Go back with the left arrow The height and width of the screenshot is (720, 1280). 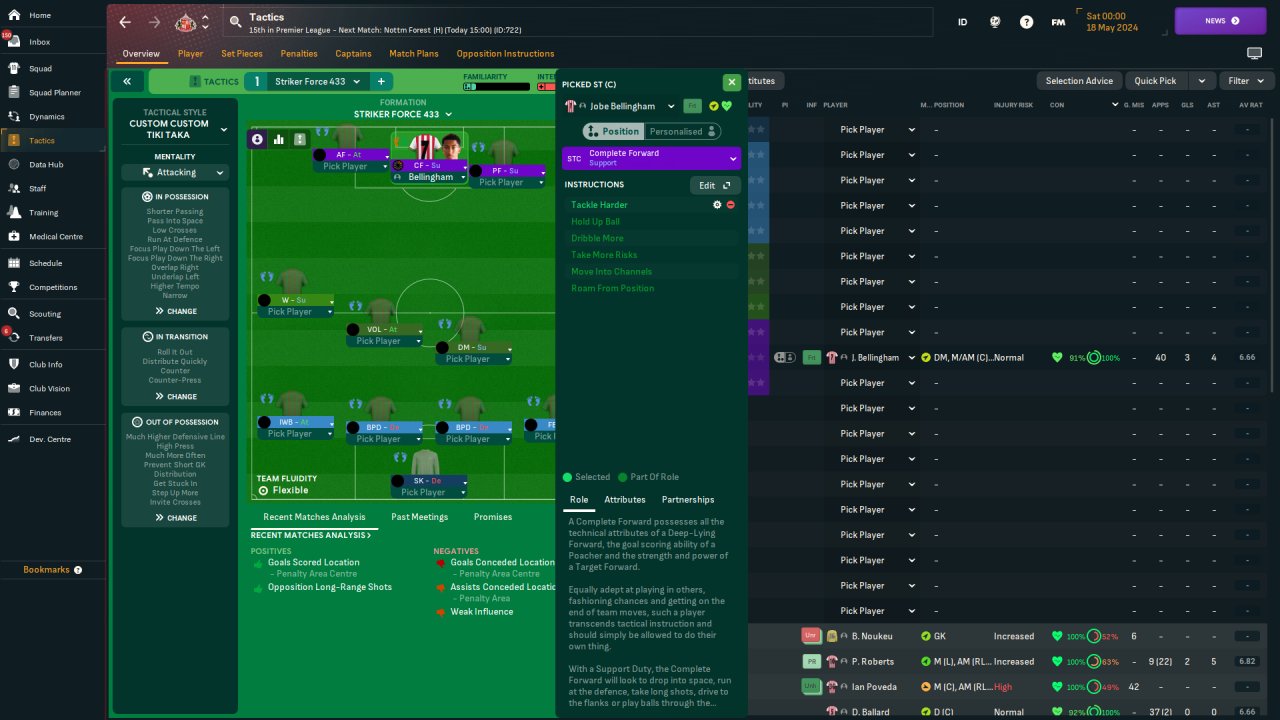(x=125, y=22)
